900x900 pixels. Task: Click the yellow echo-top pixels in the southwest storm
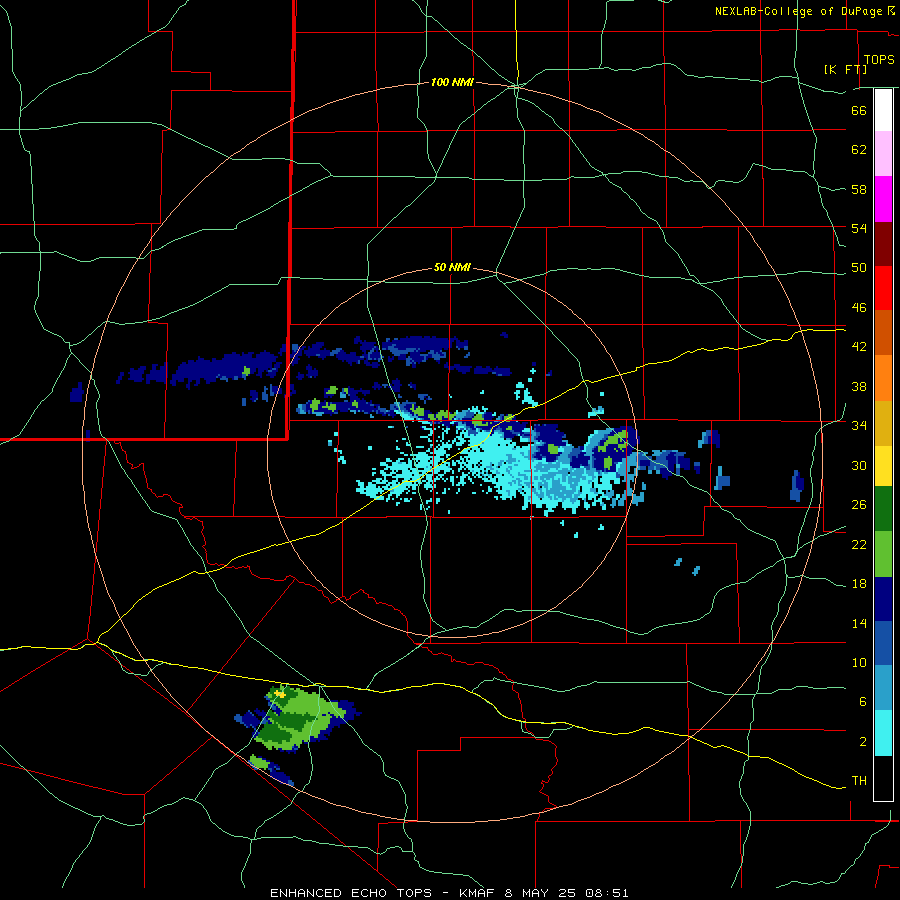click(280, 694)
